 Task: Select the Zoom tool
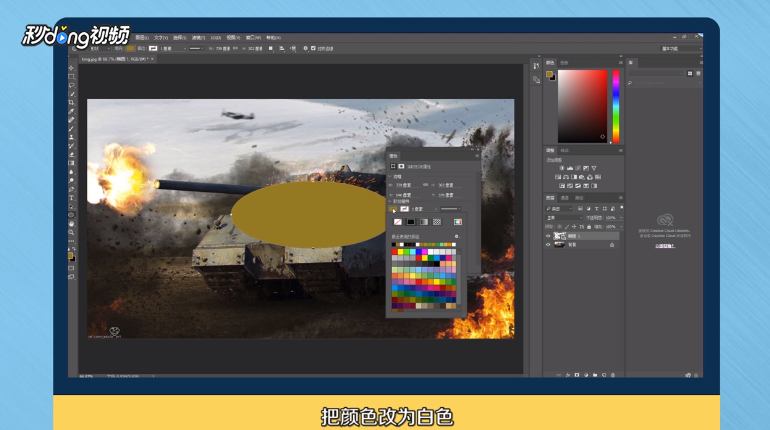click(x=72, y=232)
